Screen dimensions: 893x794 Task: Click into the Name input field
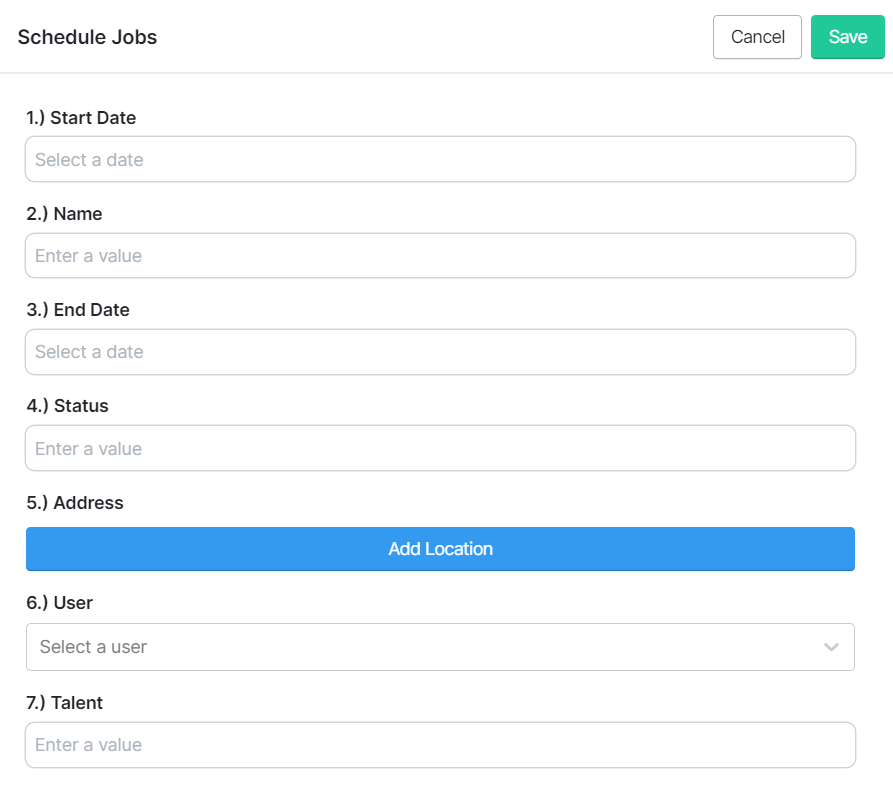pos(440,256)
